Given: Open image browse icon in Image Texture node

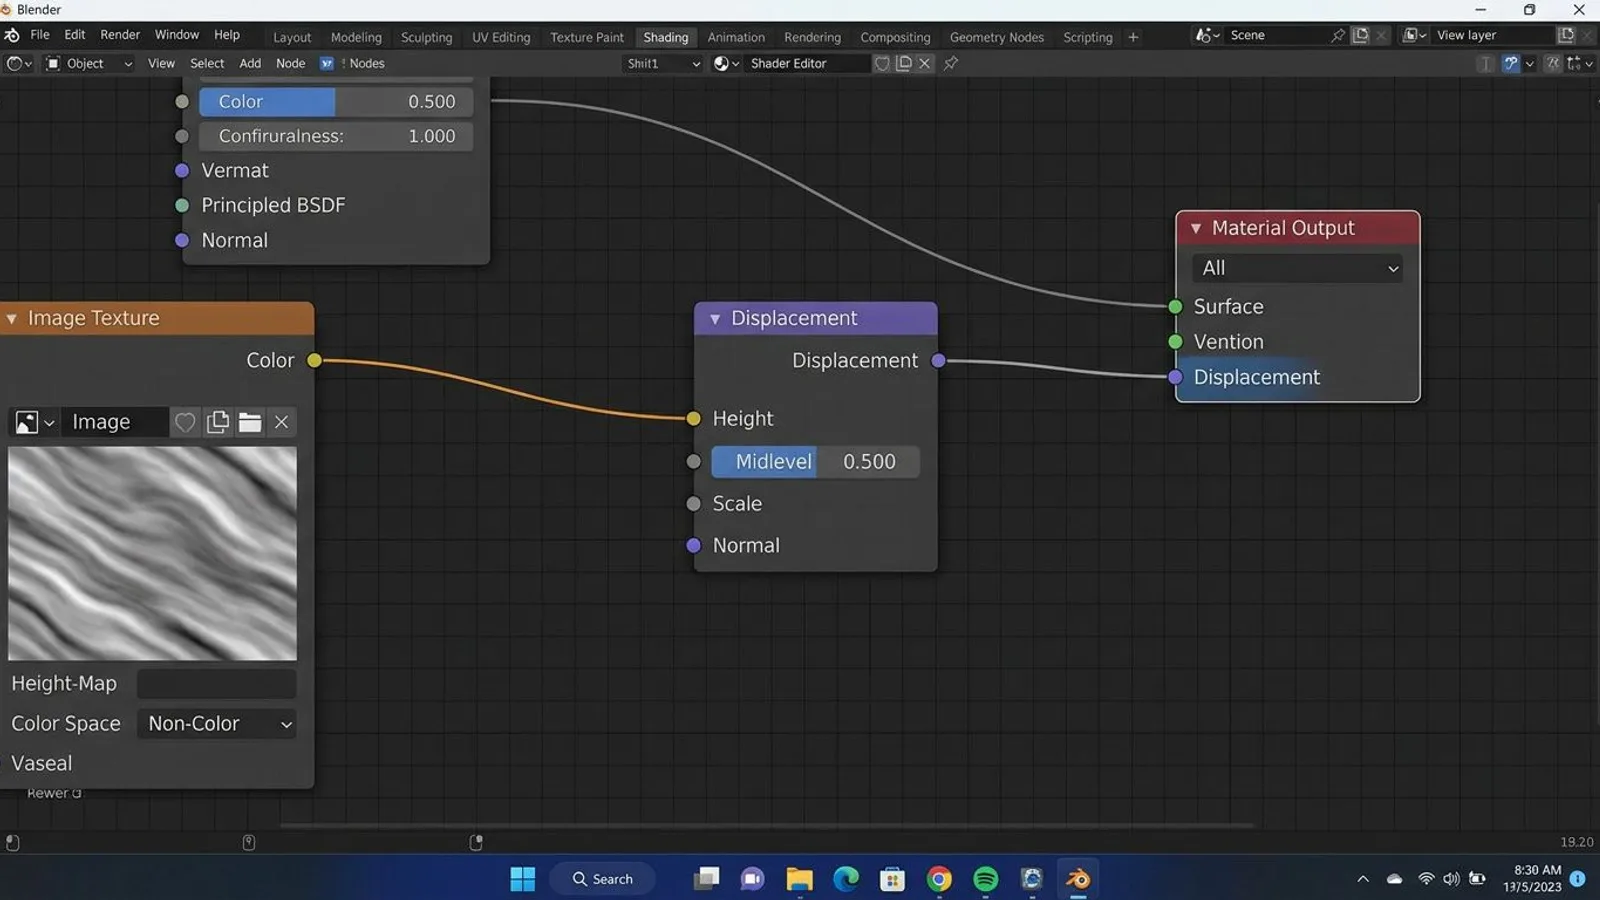Looking at the screenshot, I should 34,422.
